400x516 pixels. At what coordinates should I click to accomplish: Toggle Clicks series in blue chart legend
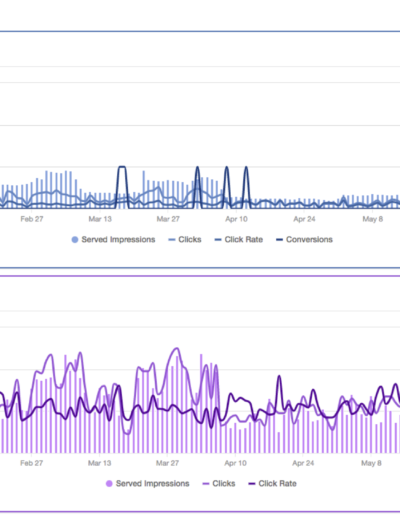(x=185, y=240)
